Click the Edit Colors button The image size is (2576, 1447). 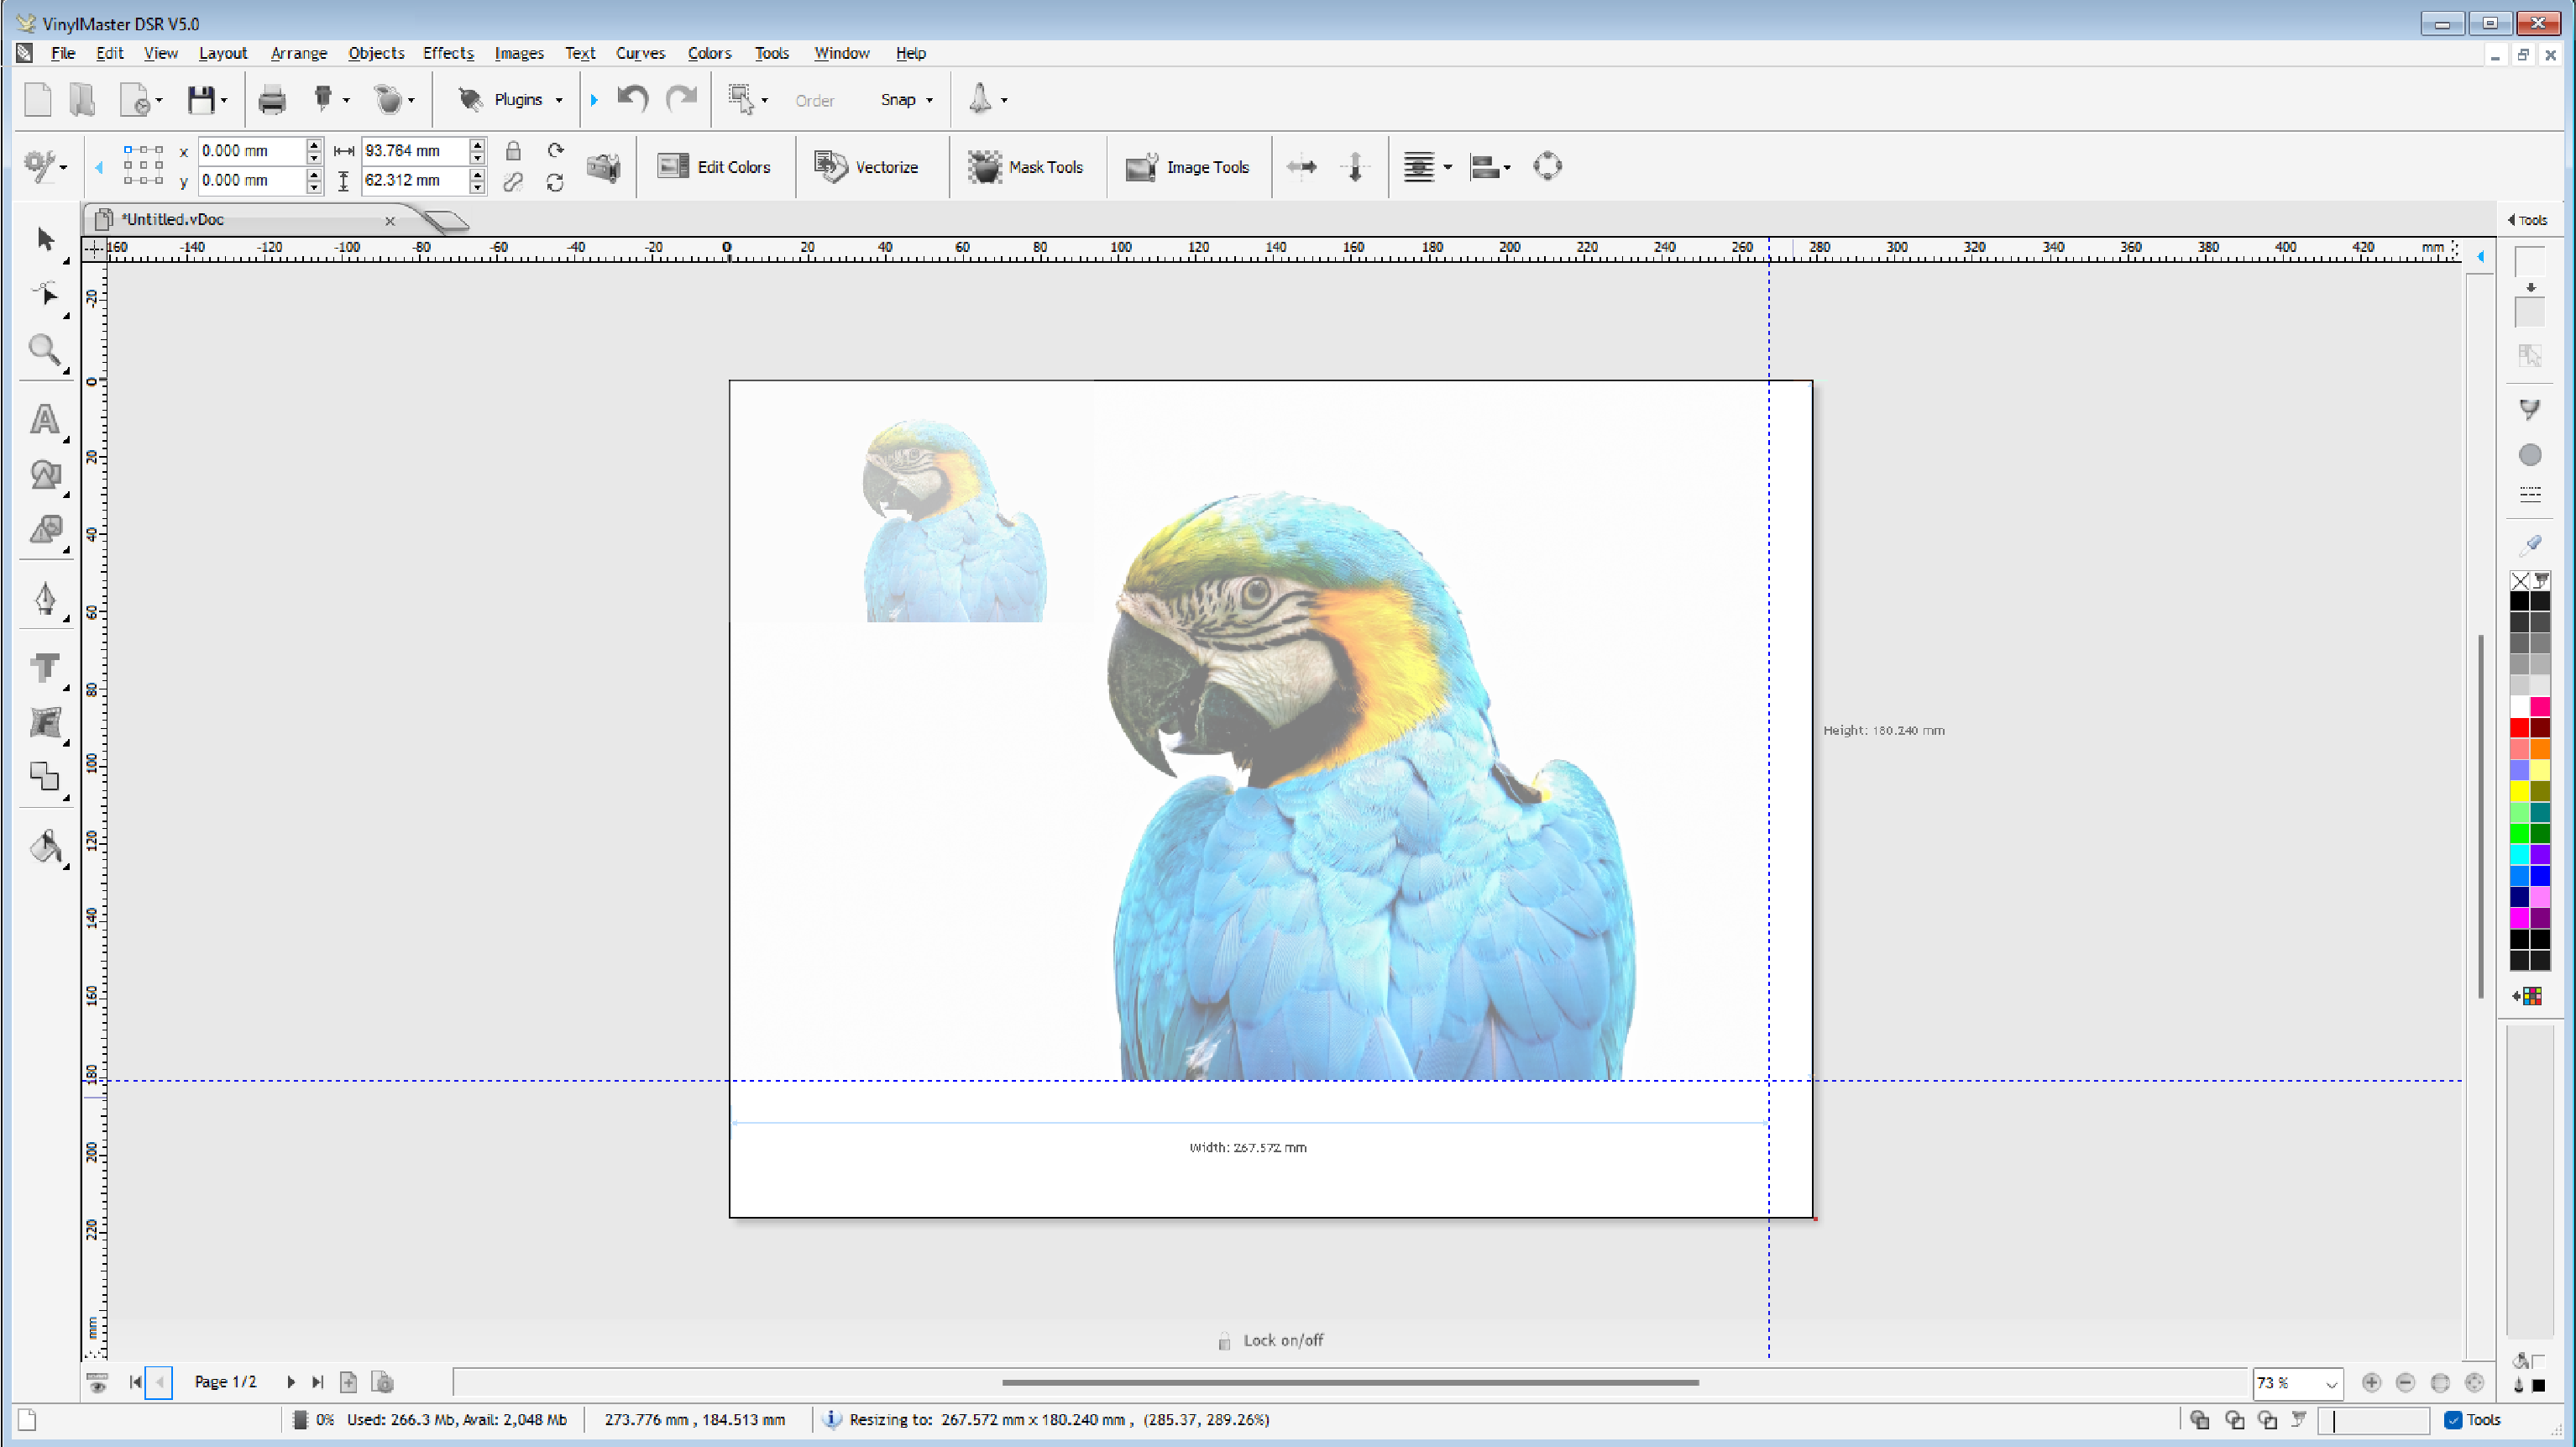point(714,167)
